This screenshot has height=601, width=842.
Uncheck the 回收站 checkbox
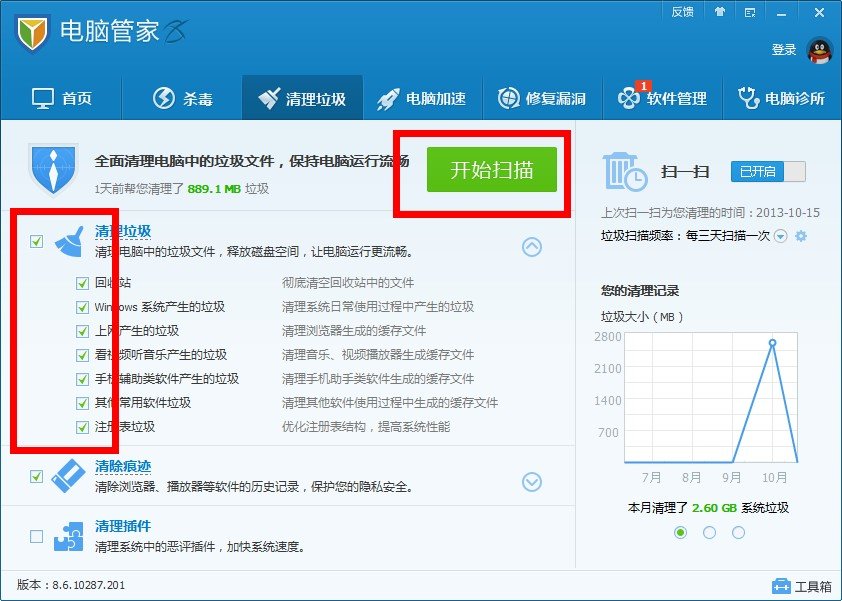coord(82,284)
